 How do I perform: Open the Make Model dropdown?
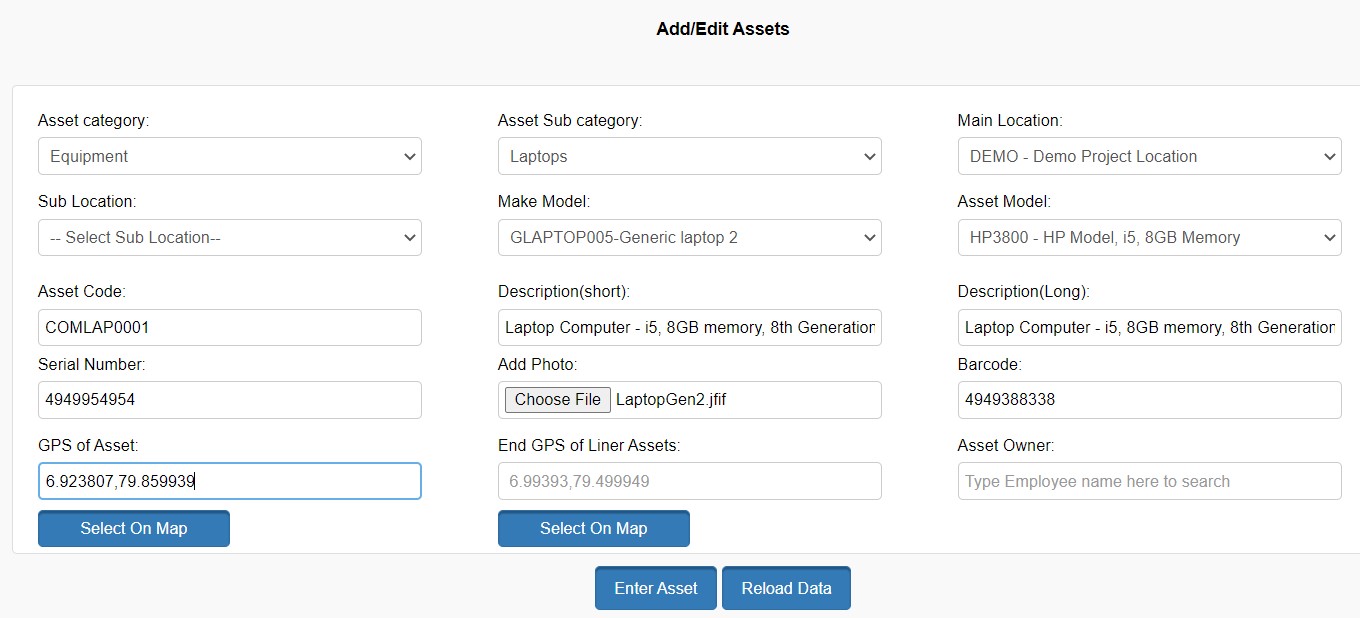click(x=689, y=238)
